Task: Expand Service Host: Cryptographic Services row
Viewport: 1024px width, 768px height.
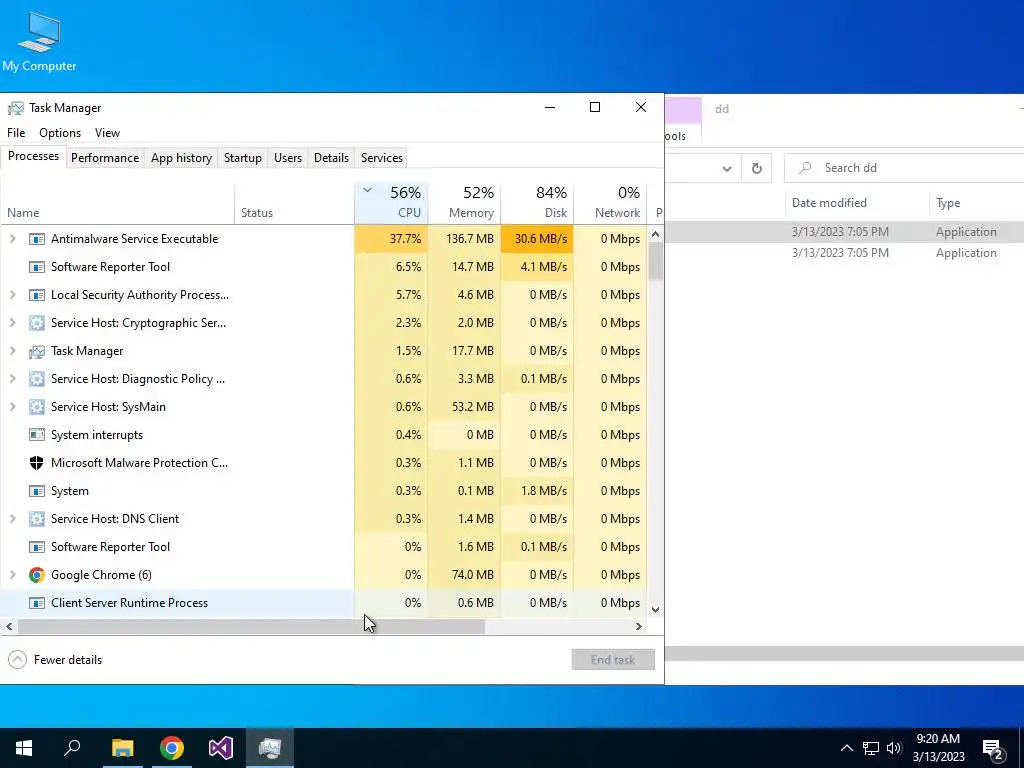Action: 12,323
